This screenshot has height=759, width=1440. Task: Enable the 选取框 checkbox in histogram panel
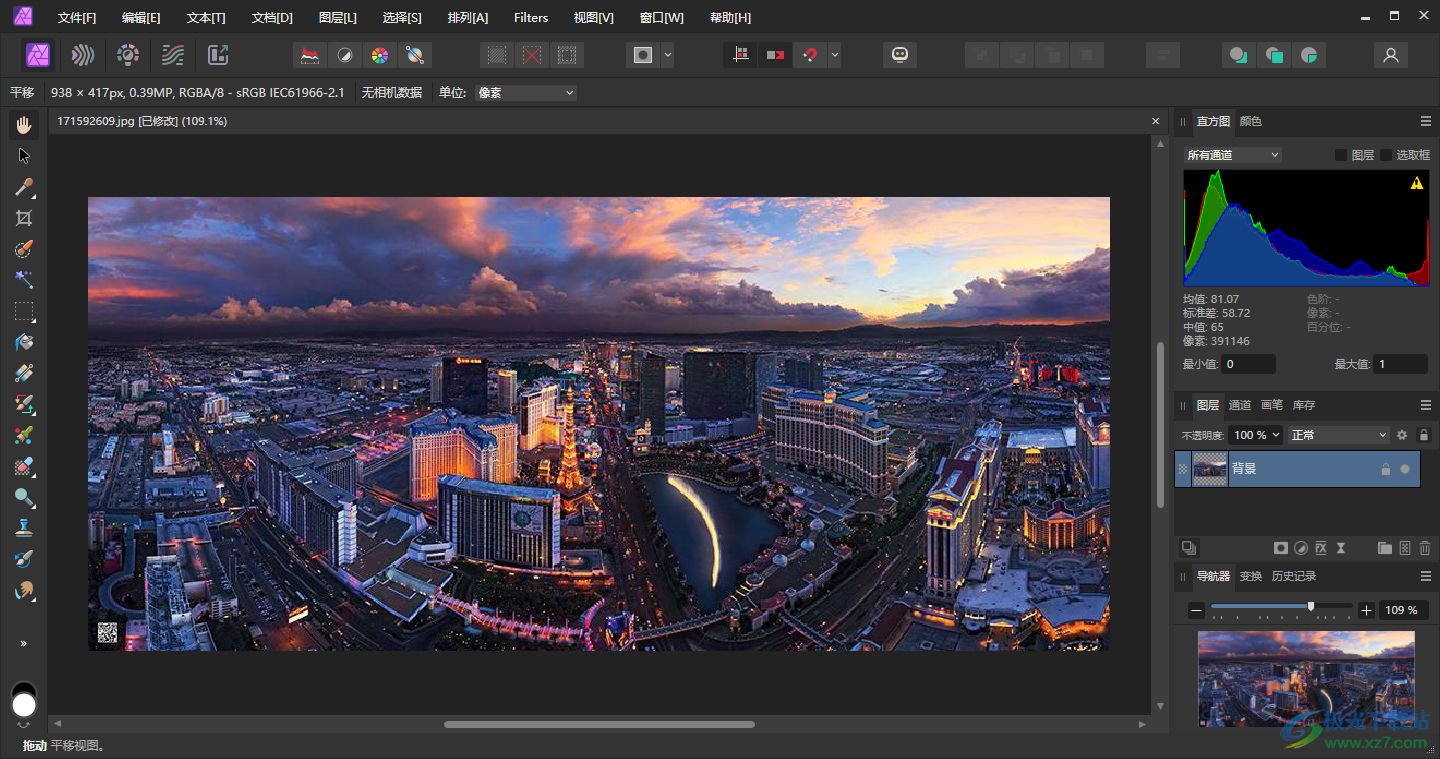[1386, 155]
